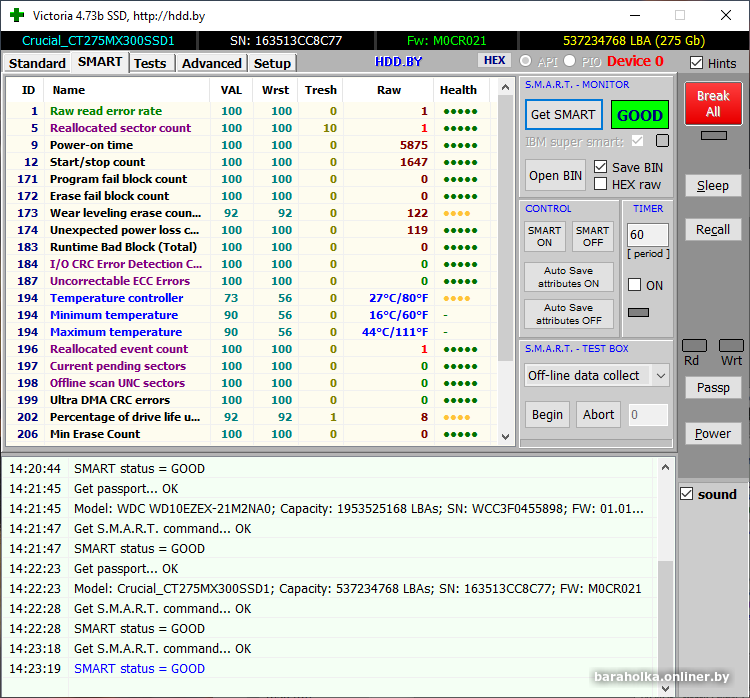The height and width of the screenshot is (698, 750).
Task: Click the Sleep button
Action: (713, 186)
